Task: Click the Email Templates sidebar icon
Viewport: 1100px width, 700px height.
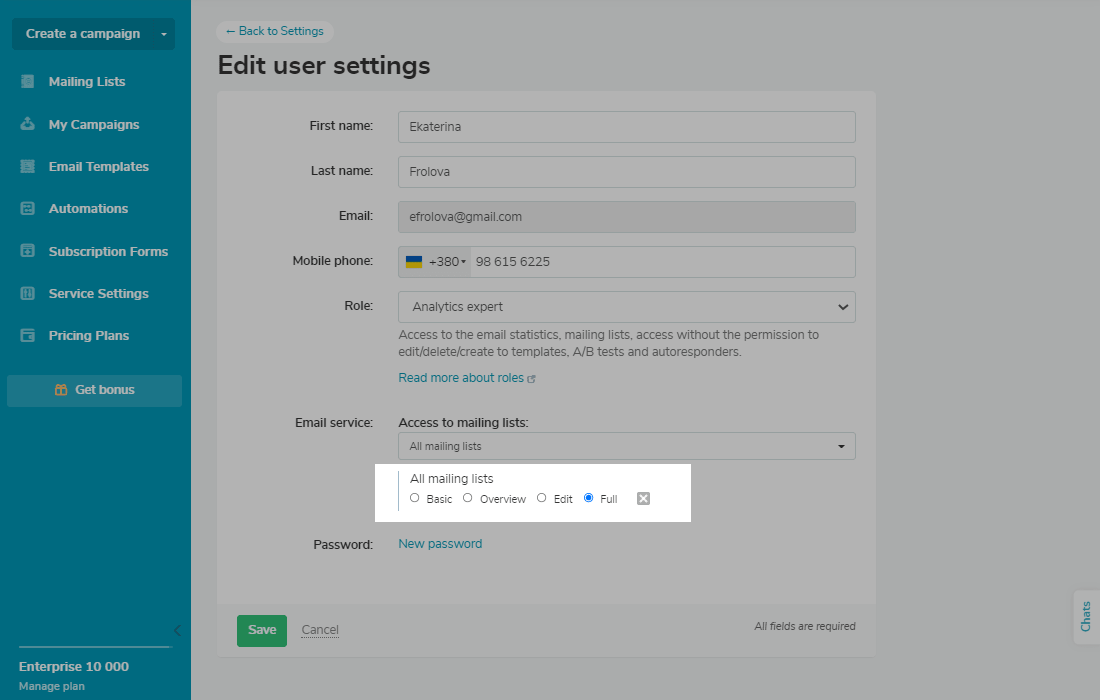Action: tap(27, 166)
